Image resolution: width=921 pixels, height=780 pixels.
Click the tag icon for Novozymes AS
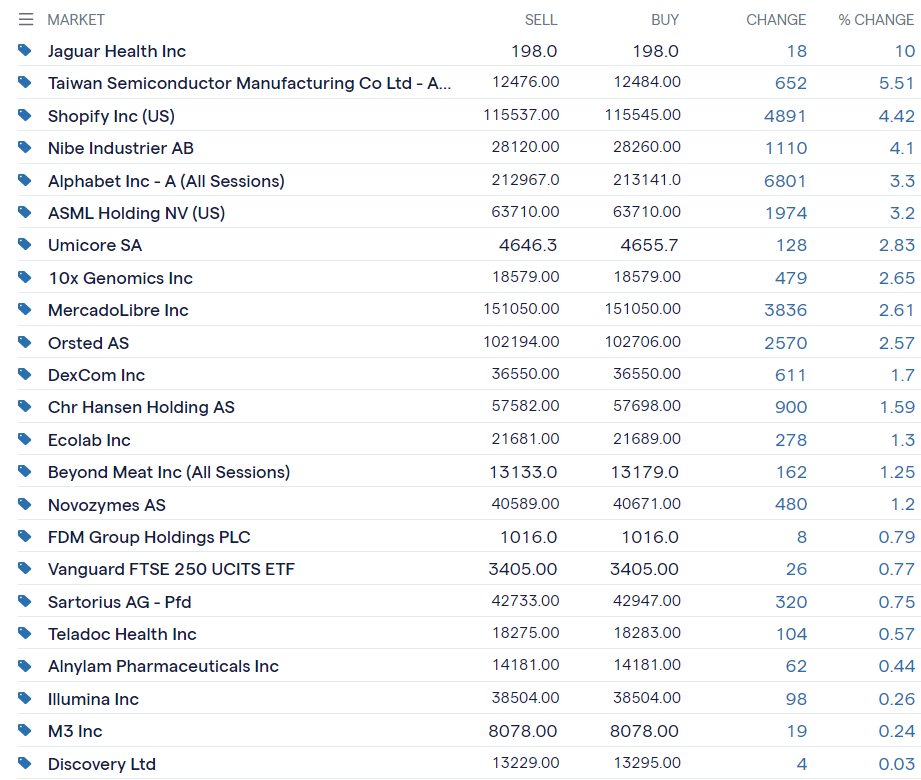point(25,505)
